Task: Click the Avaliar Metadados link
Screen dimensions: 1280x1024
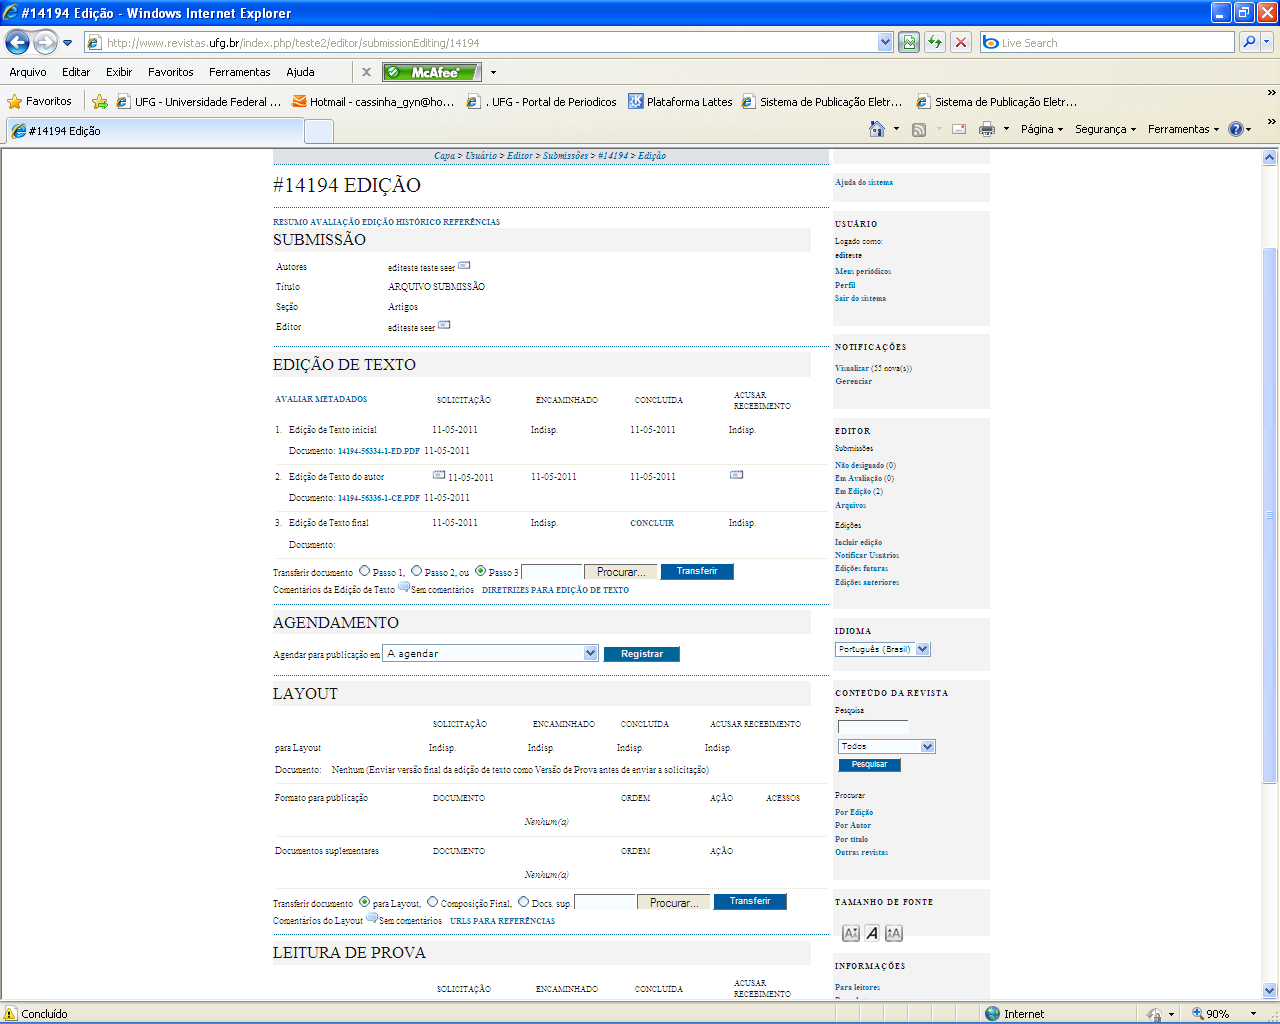Action: click(321, 399)
